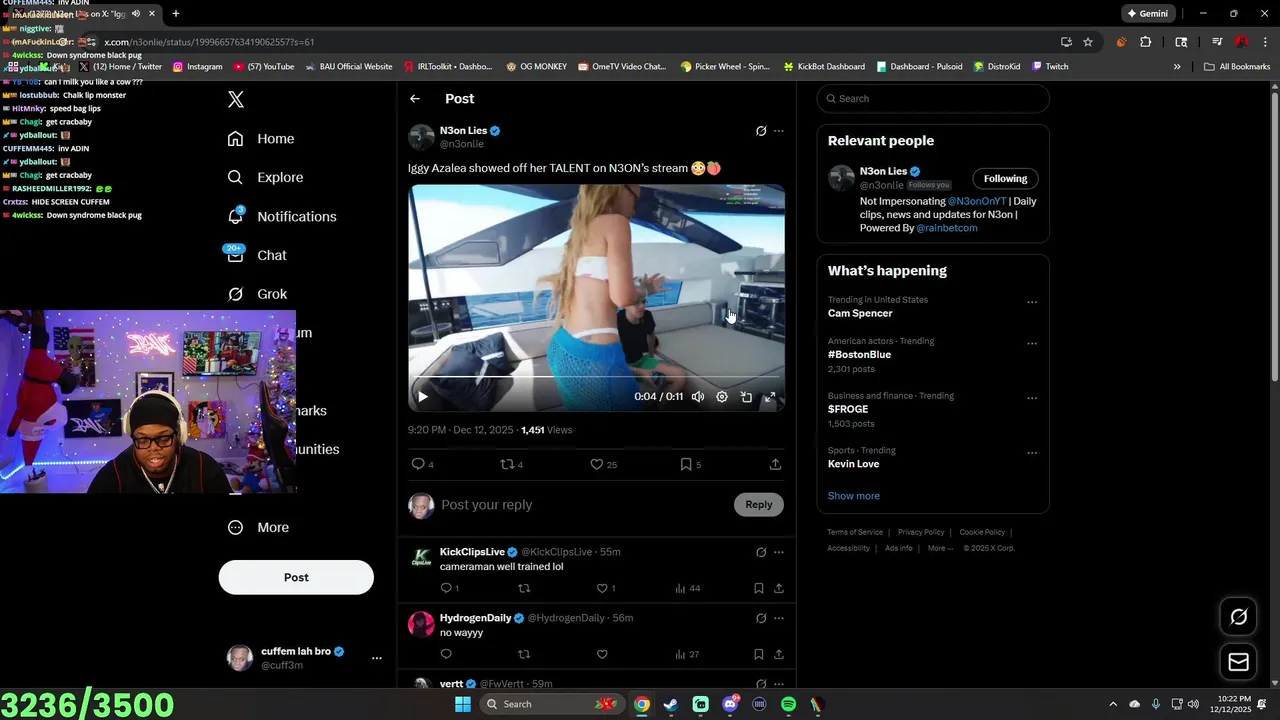The height and width of the screenshot is (720, 1280).
Task: Click the X logo in the sidebar
Action: coord(236,99)
